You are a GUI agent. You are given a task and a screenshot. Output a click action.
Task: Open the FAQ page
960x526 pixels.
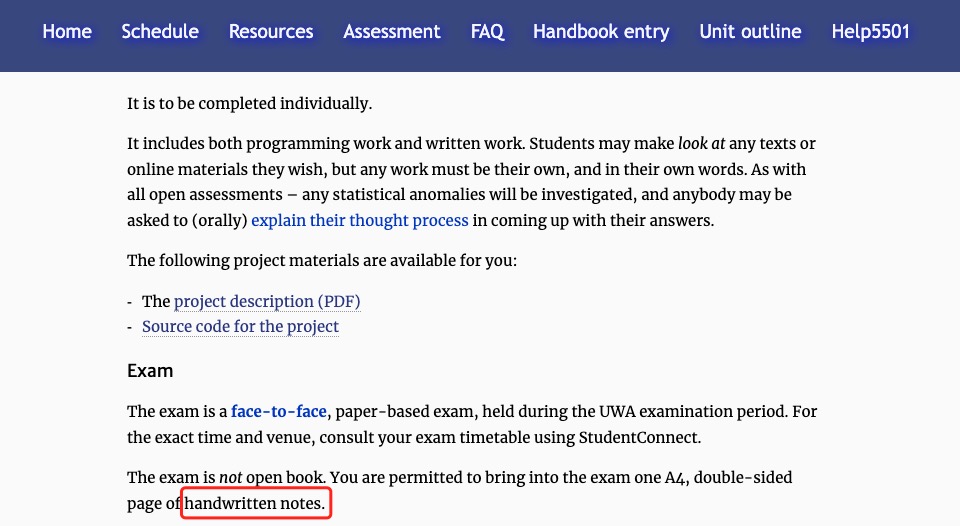487,32
